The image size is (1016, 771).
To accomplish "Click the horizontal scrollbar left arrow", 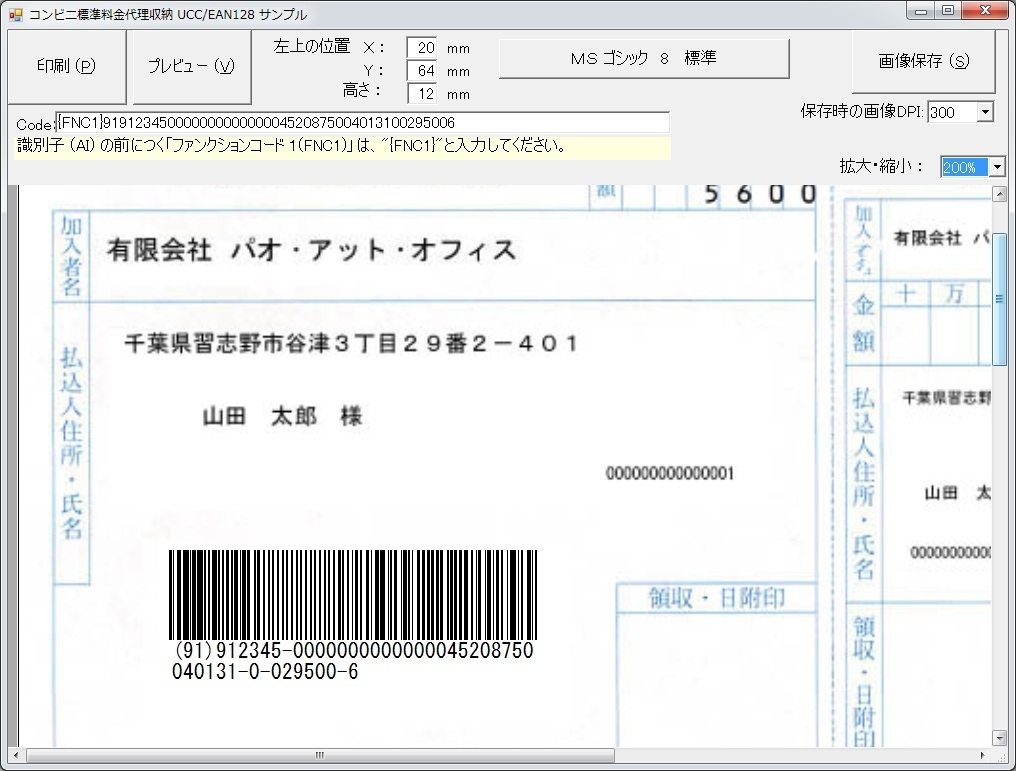I will coord(16,755).
